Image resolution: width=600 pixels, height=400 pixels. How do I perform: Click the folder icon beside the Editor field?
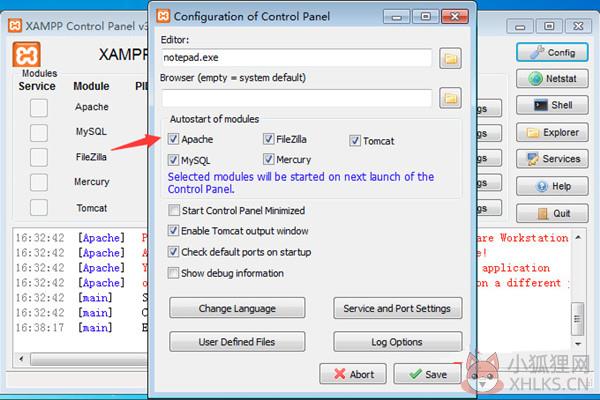point(450,58)
